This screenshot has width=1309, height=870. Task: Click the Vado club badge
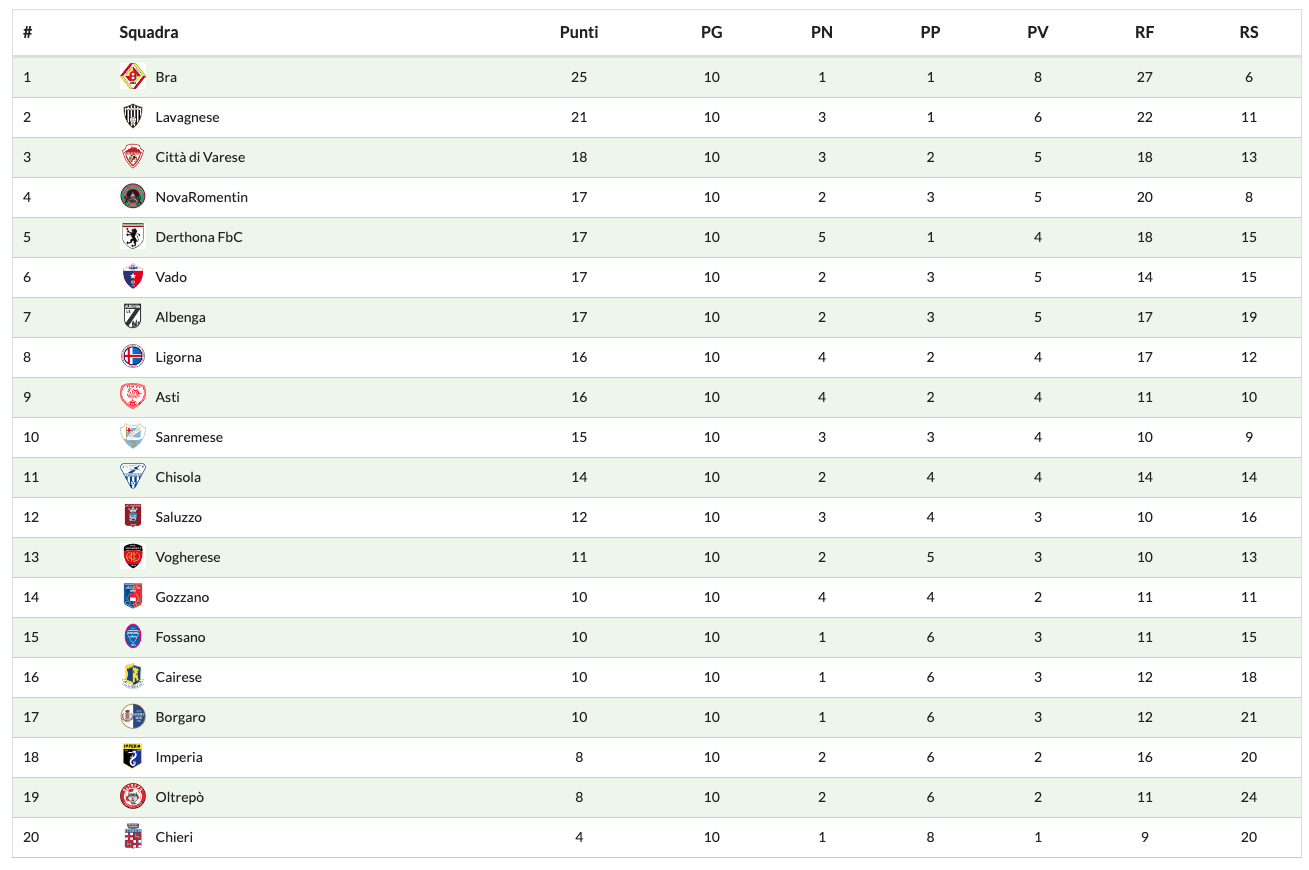tap(133, 277)
